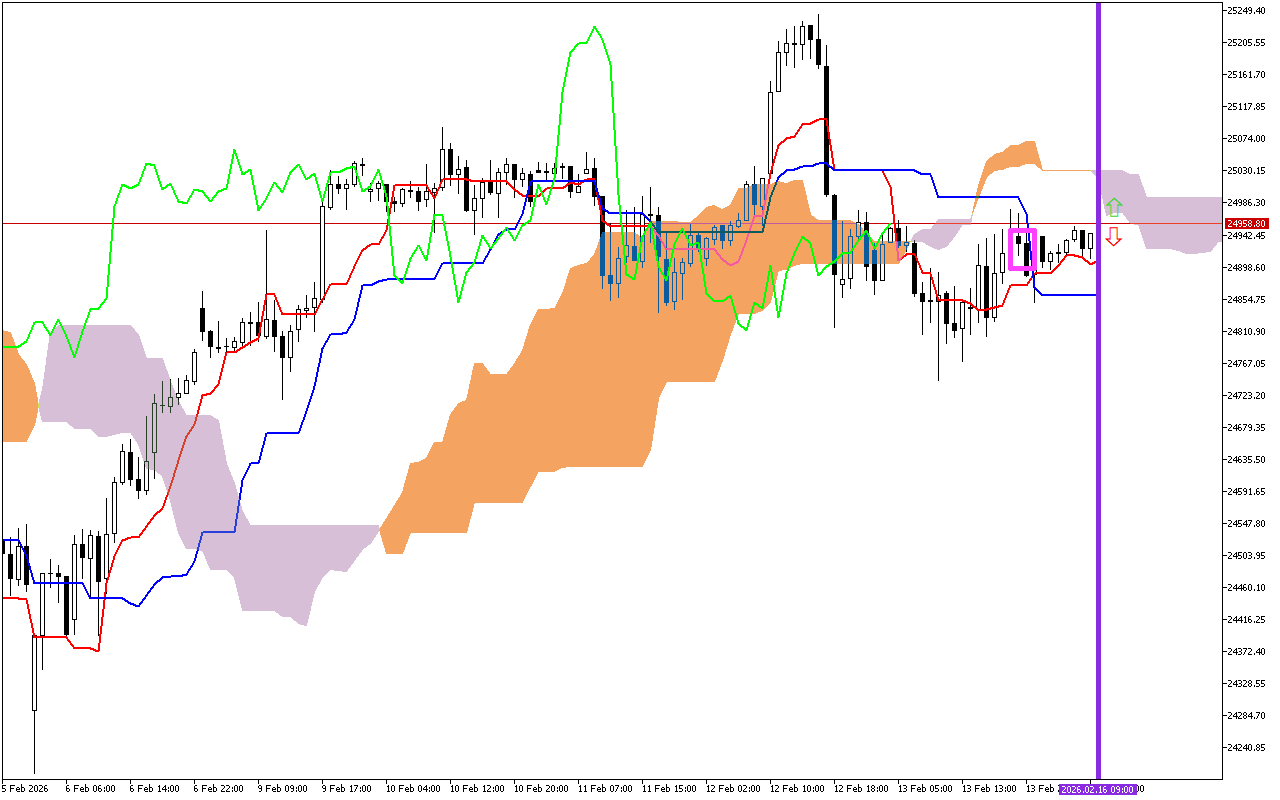Viewport: 1280px width, 800px height.
Task: Click the small orange cloud above magenta rectangle
Action: click(1010, 160)
